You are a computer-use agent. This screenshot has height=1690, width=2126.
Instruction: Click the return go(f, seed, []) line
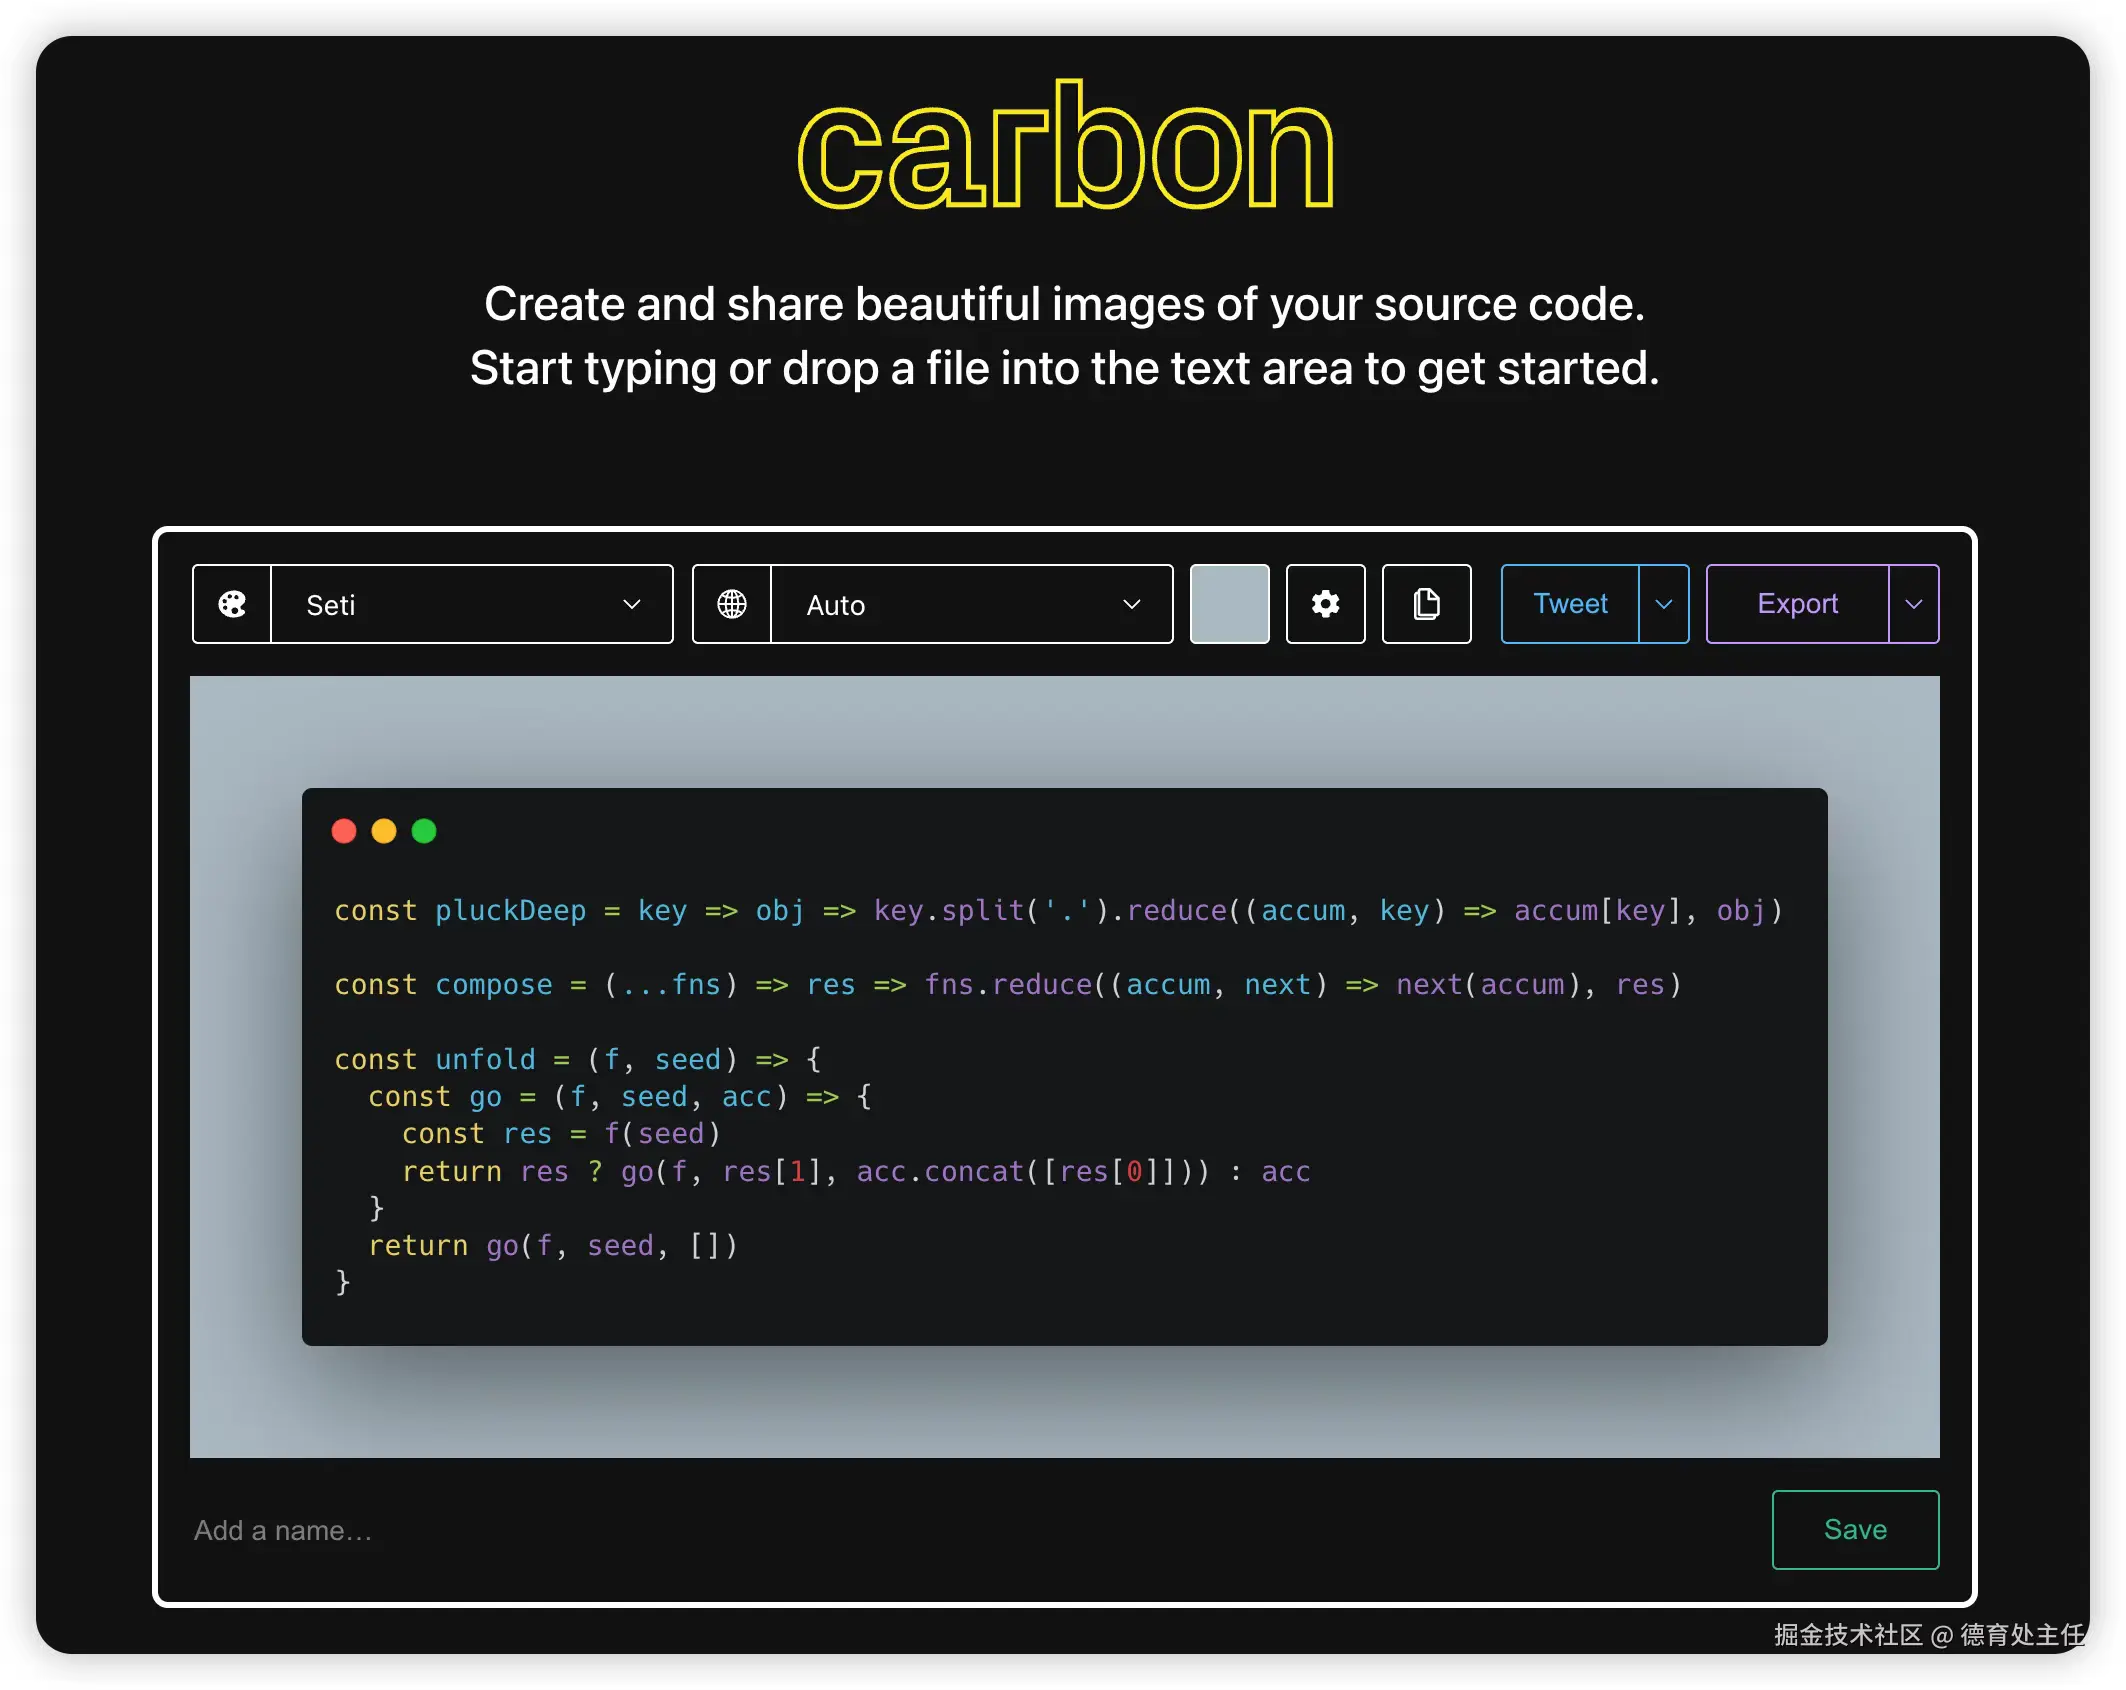(x=552, y=1246)
